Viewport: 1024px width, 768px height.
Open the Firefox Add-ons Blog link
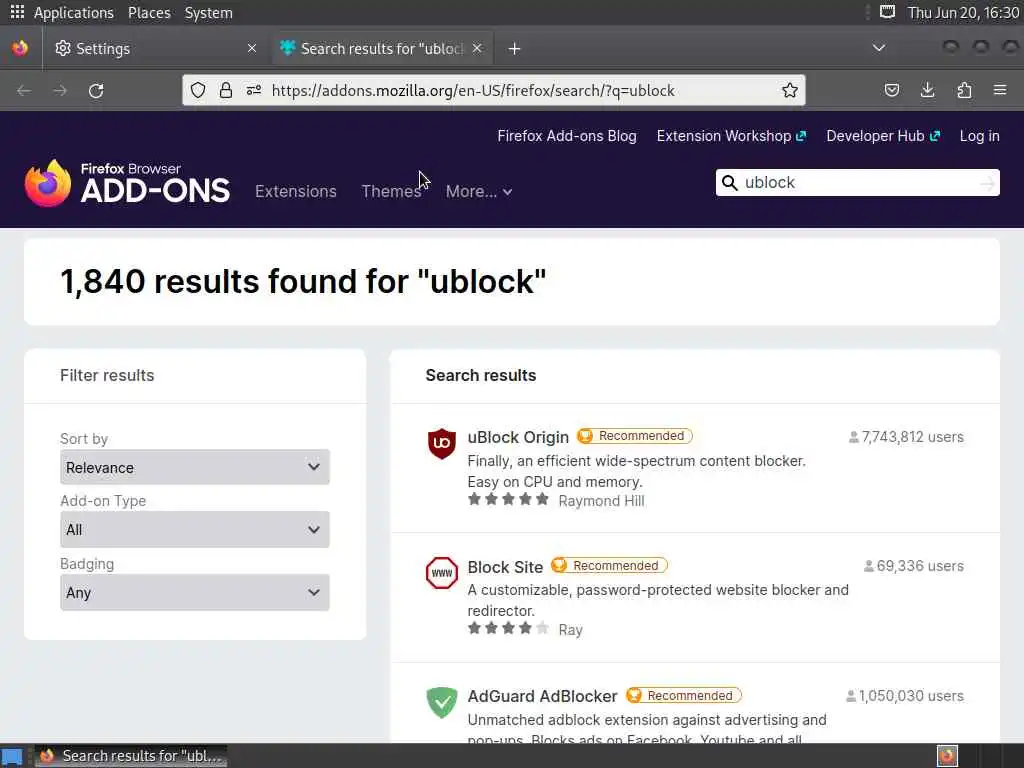coord(567,136)
